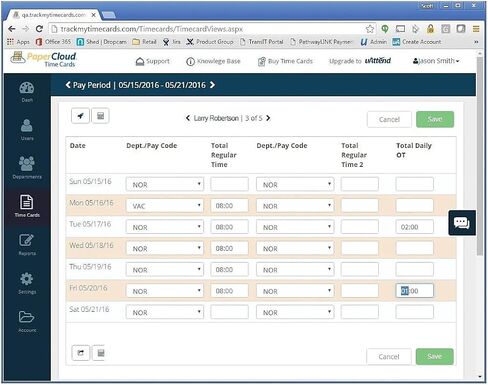Click the Sat 05/21/16 daily OT field

415,312
